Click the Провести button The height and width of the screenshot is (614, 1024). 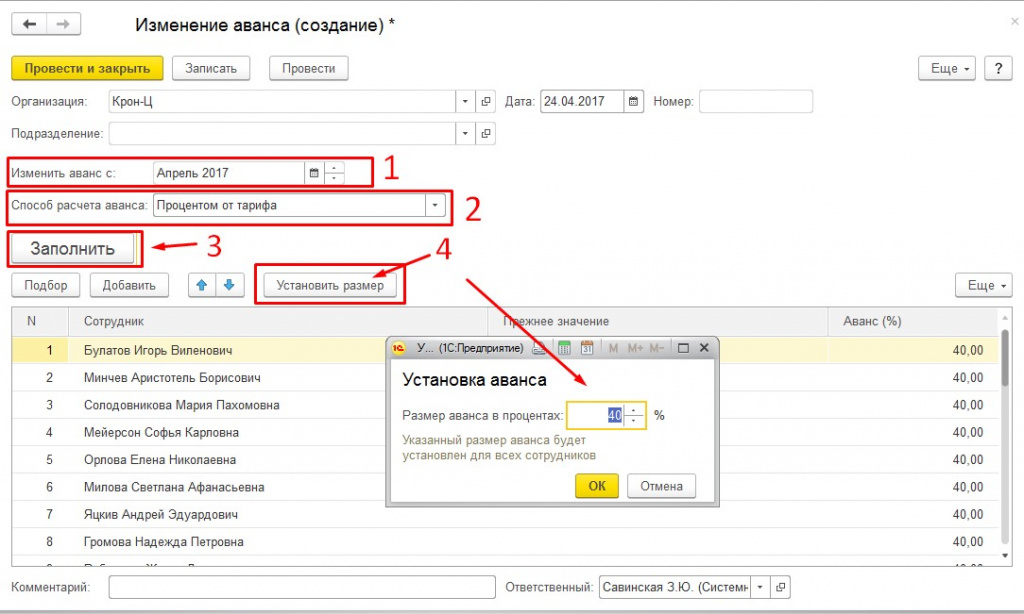pos(308,68)
